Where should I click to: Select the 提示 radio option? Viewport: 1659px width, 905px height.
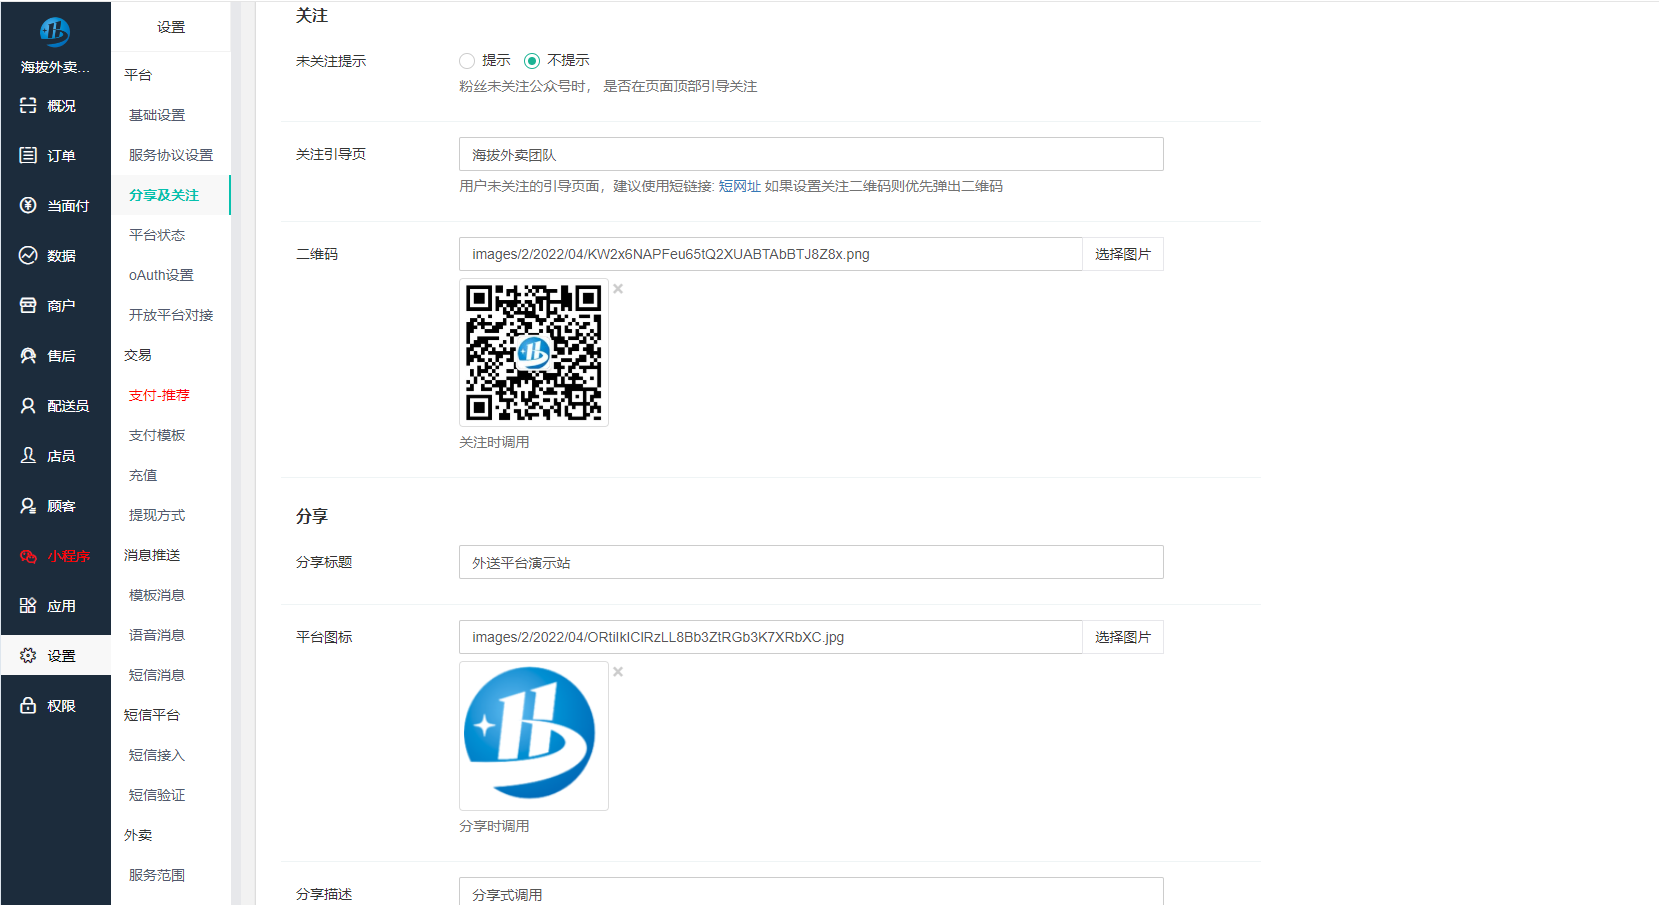[467, 61]
